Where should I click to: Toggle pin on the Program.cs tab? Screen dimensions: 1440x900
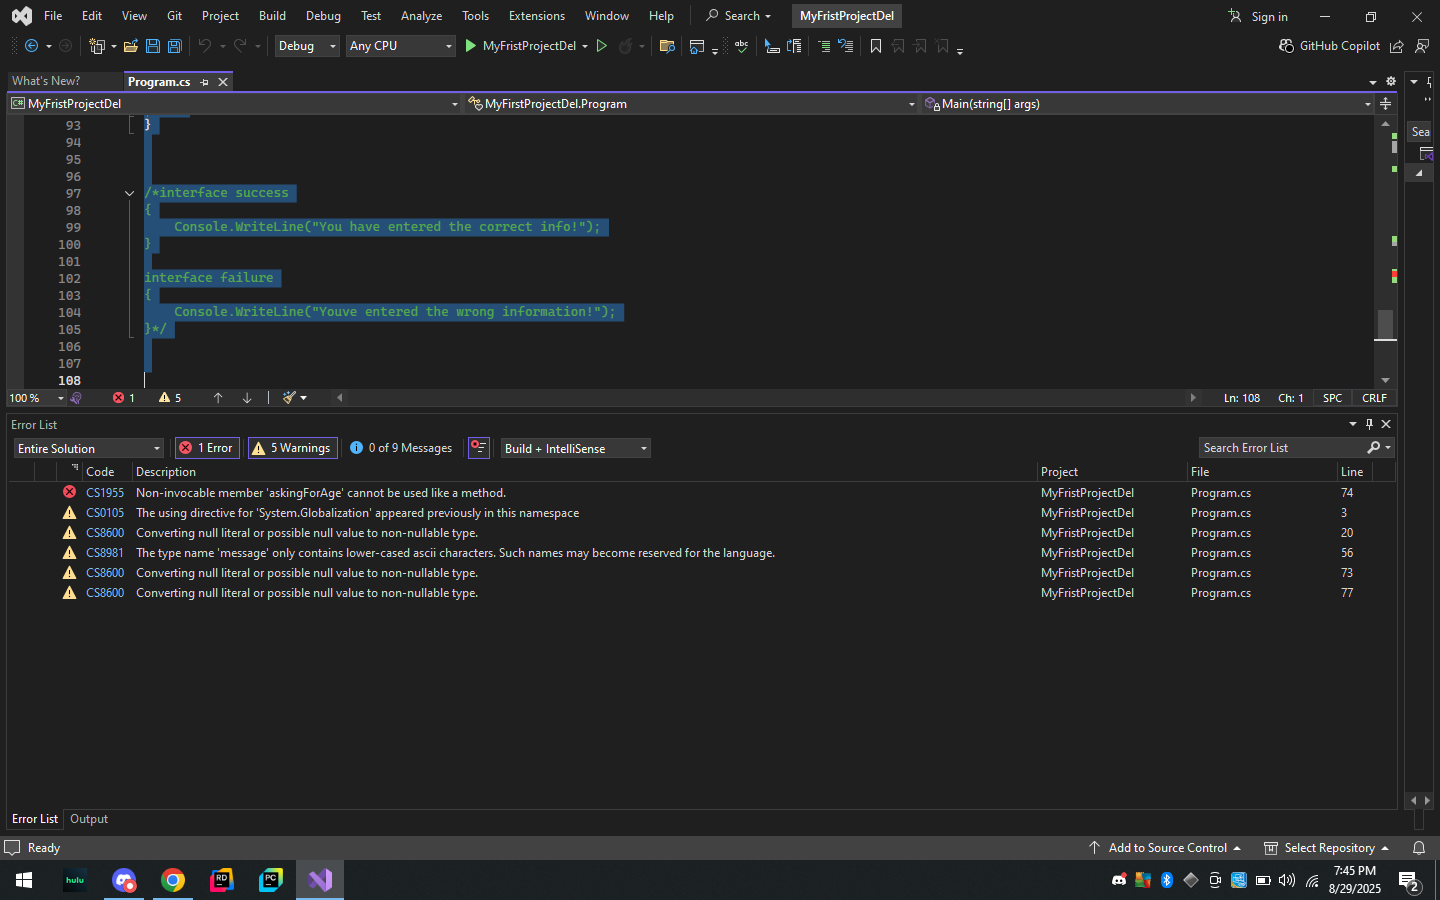pos(204,82)
